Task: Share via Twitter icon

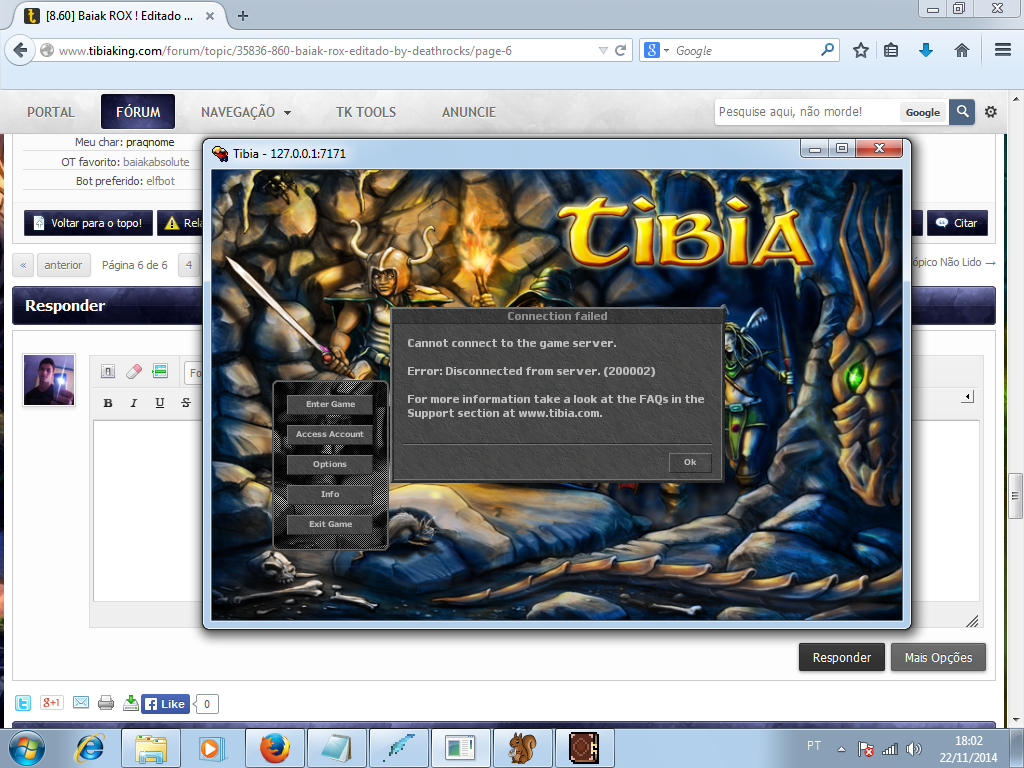Action: click(23, 703)
